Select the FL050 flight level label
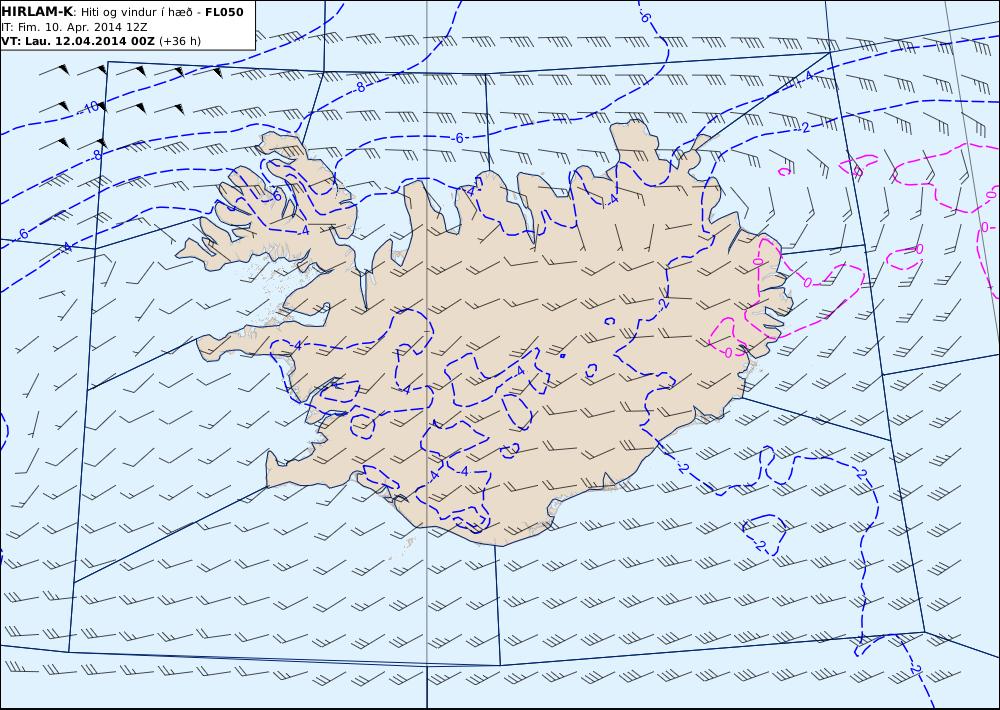This screenshot has width=1000, height=710. click(224, 11)
